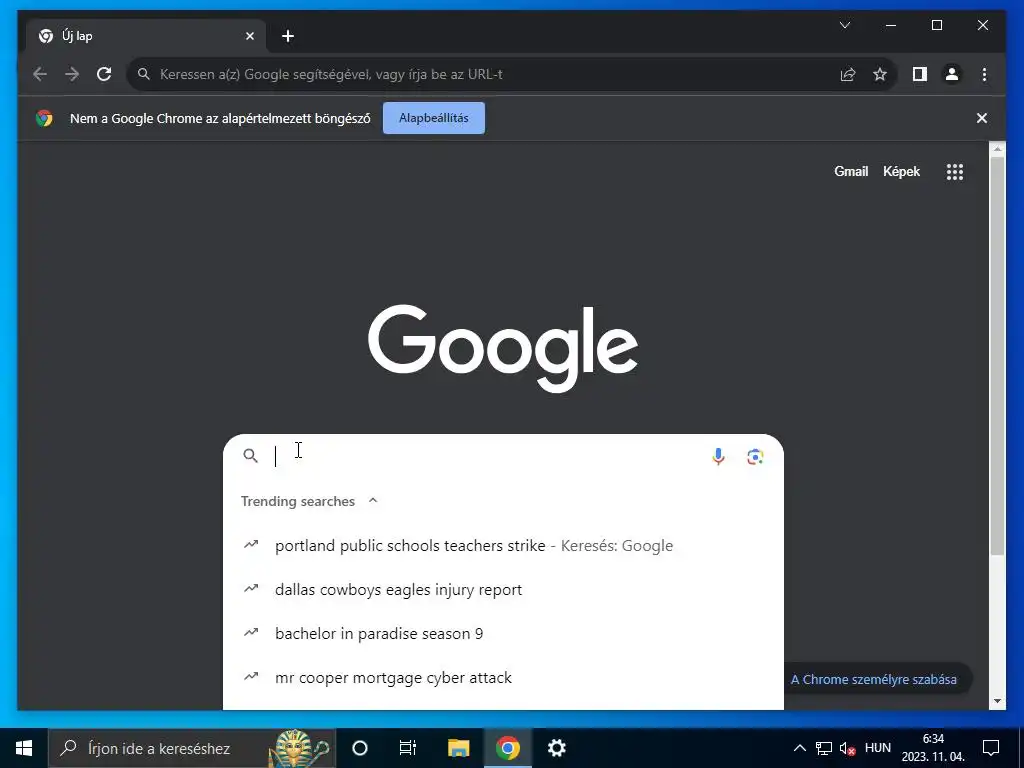Start voice search with the microphone

tap(718, 456)
